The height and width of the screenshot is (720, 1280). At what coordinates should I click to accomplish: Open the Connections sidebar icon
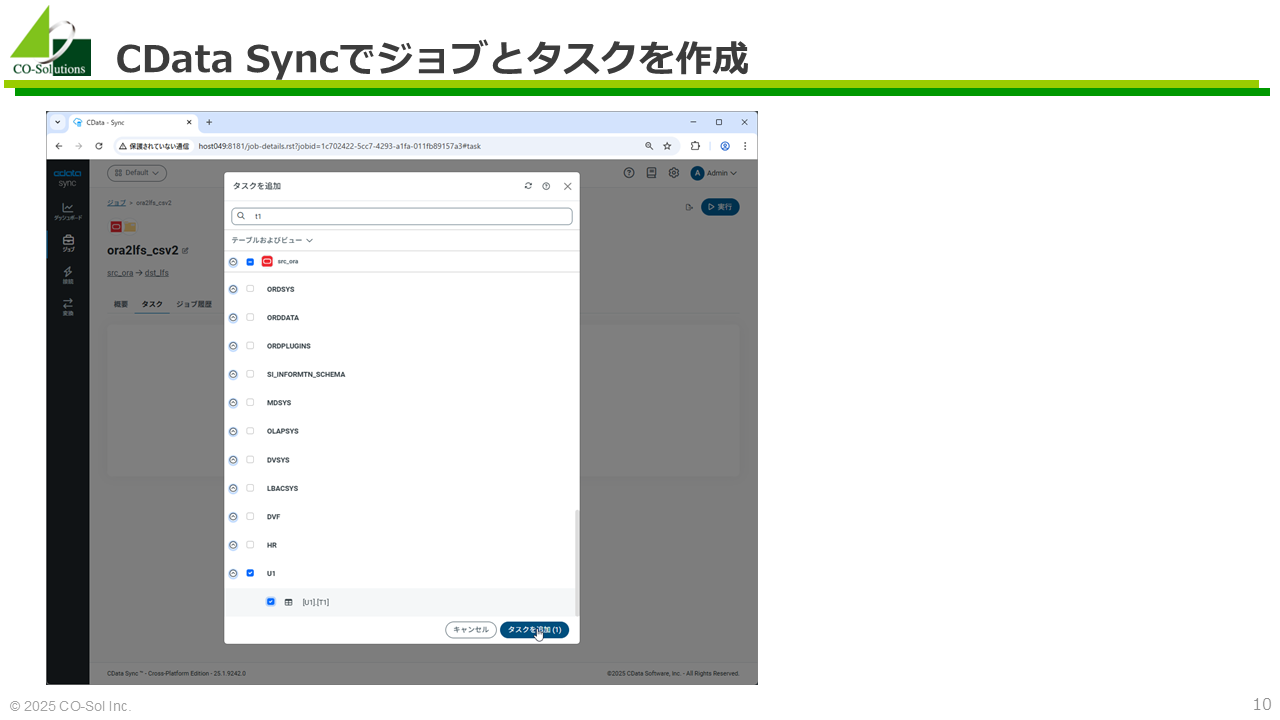click(68, 275)
